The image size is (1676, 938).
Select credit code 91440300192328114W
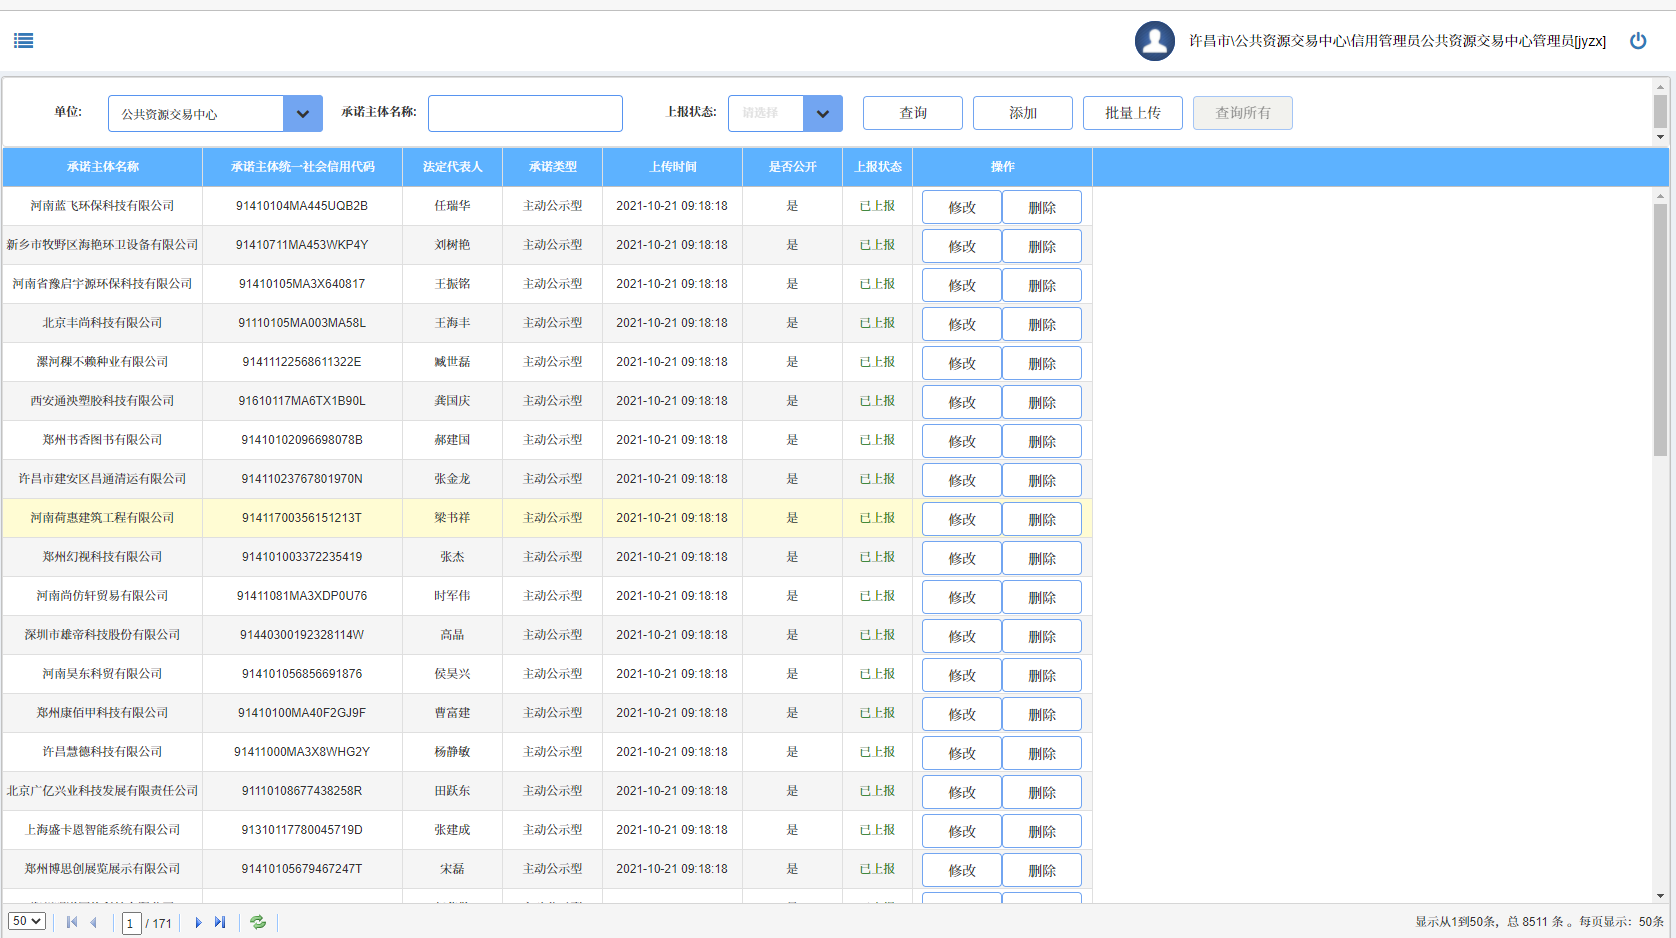pyautogui.click(x=302, y=635)
